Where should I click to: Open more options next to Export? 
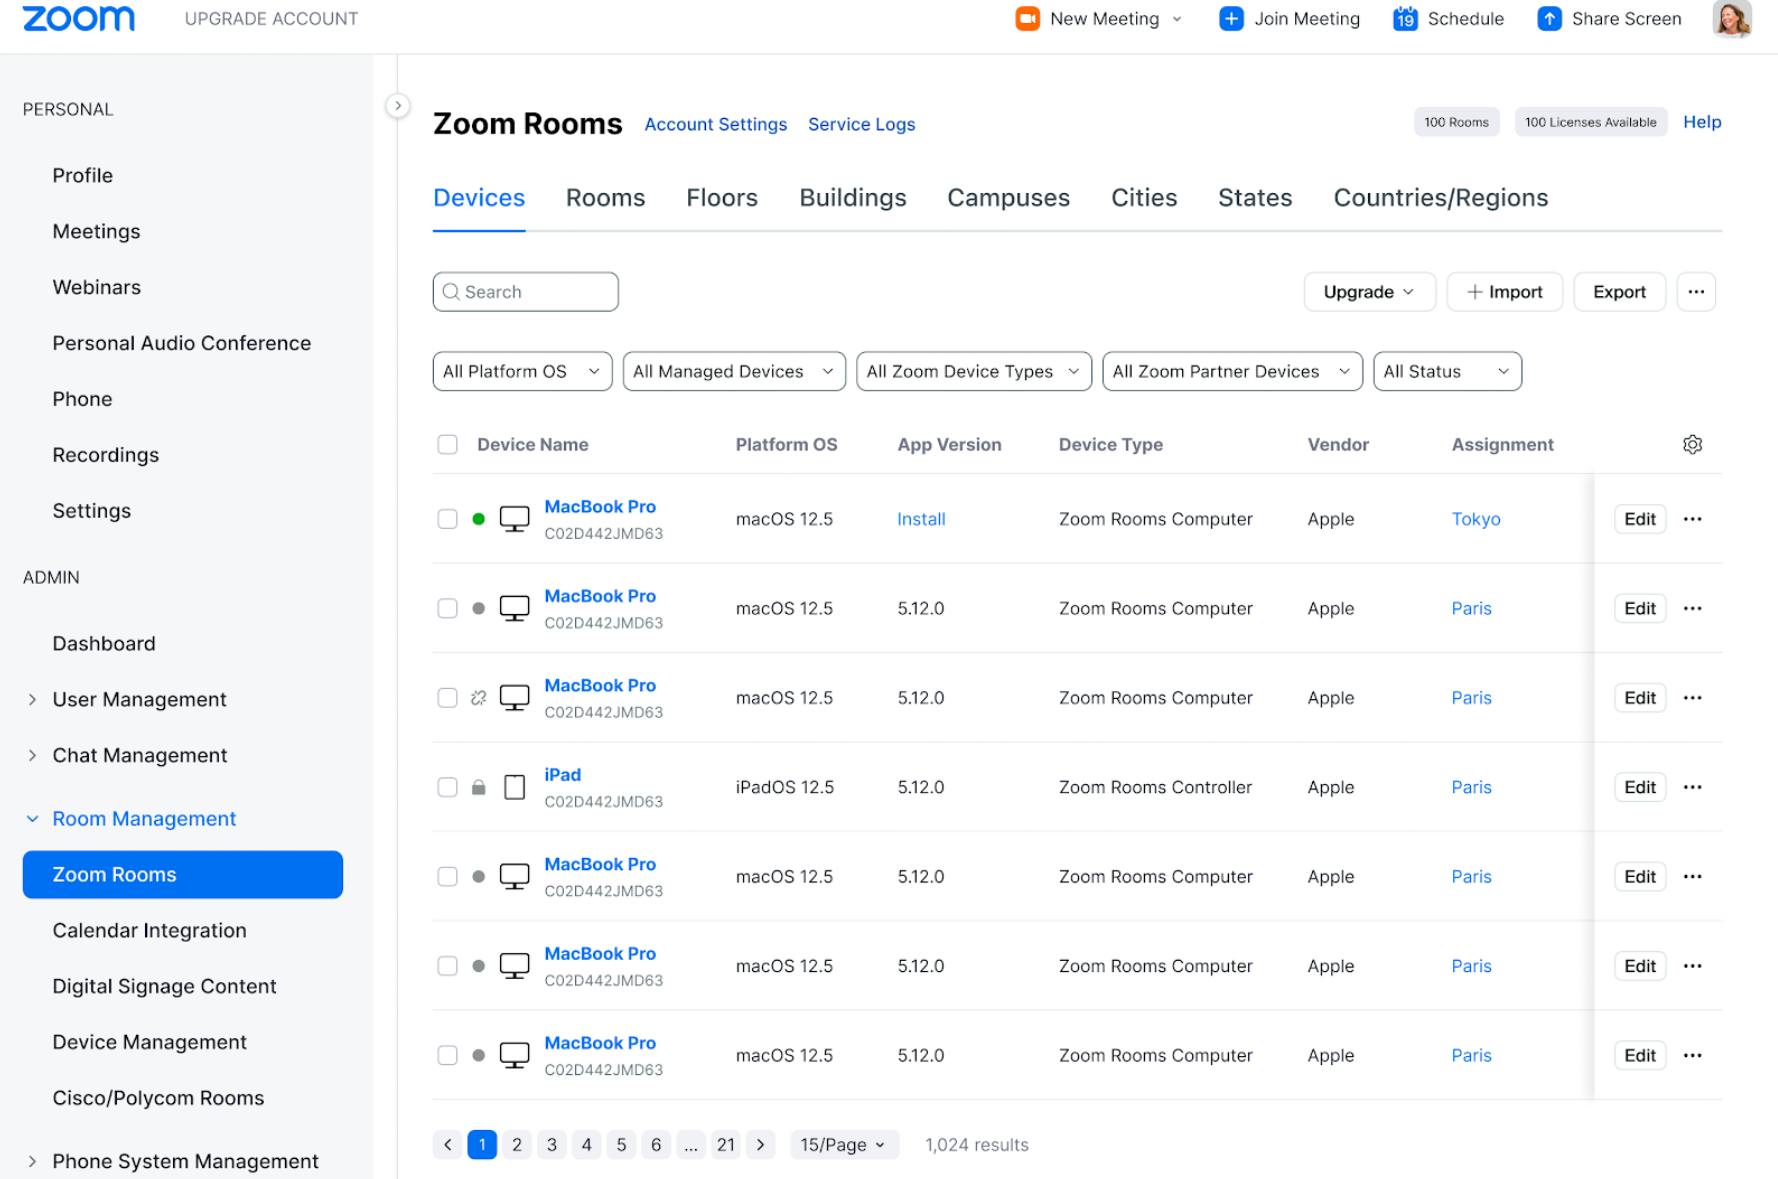(1696, 292)
